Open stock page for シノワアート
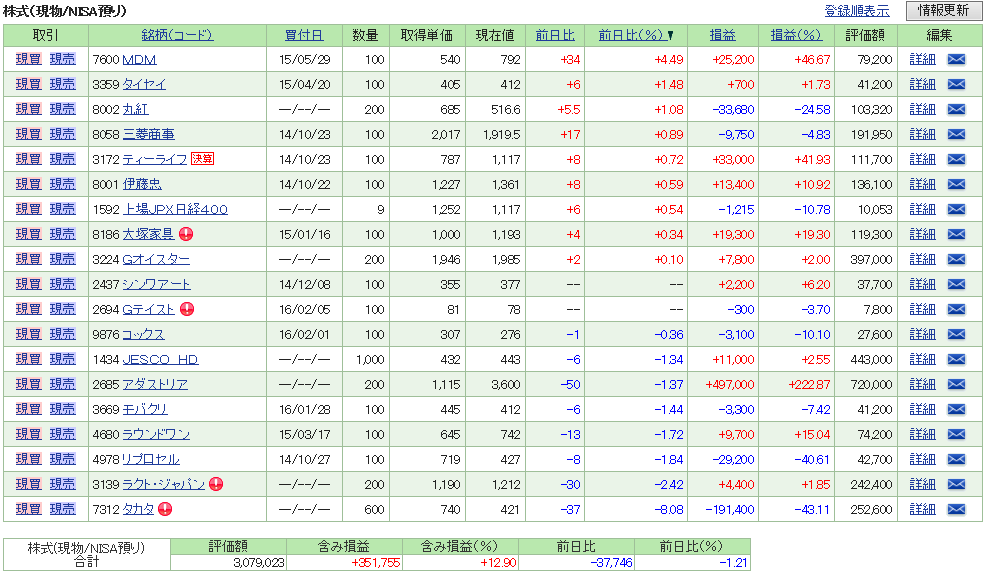This screenshot has width=986, height=573. (x=156, y=284)
